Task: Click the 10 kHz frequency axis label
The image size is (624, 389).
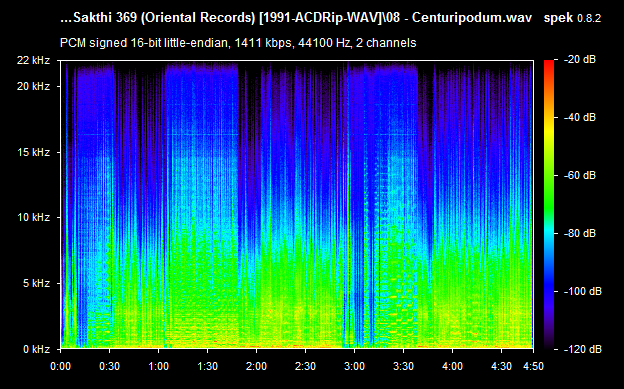Action: (x=33, y=217)
